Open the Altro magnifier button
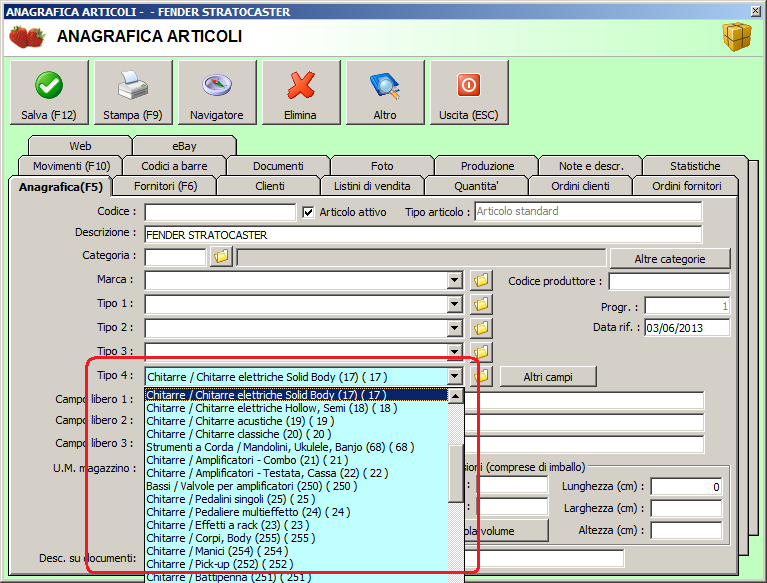Image resolution: width=767 pixels, height=583 pixels. (385, 92)
